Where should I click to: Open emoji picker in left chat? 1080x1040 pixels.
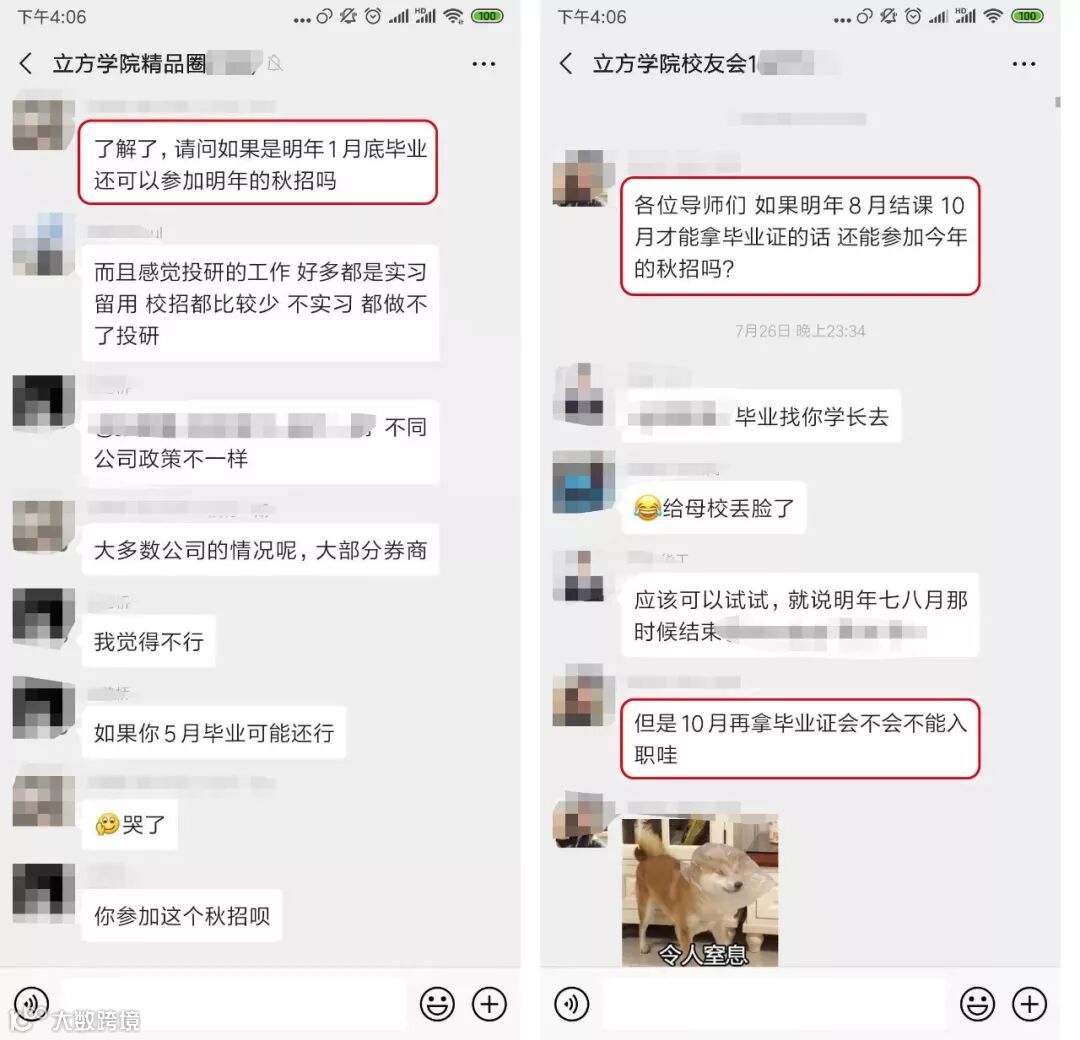point(437,1003)
